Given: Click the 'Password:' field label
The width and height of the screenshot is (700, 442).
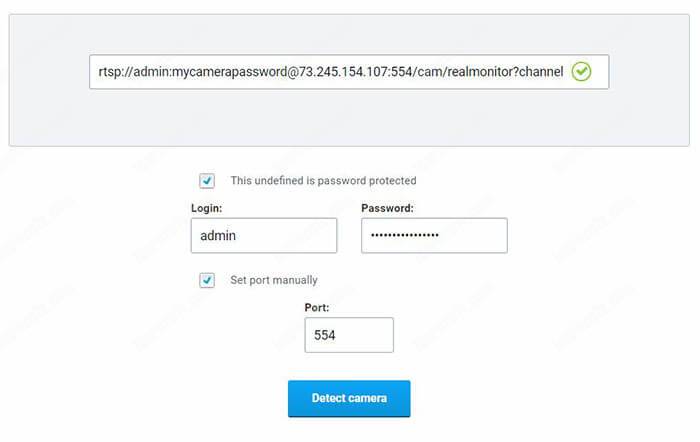Looking at the screenshot, I should point(387,208).
